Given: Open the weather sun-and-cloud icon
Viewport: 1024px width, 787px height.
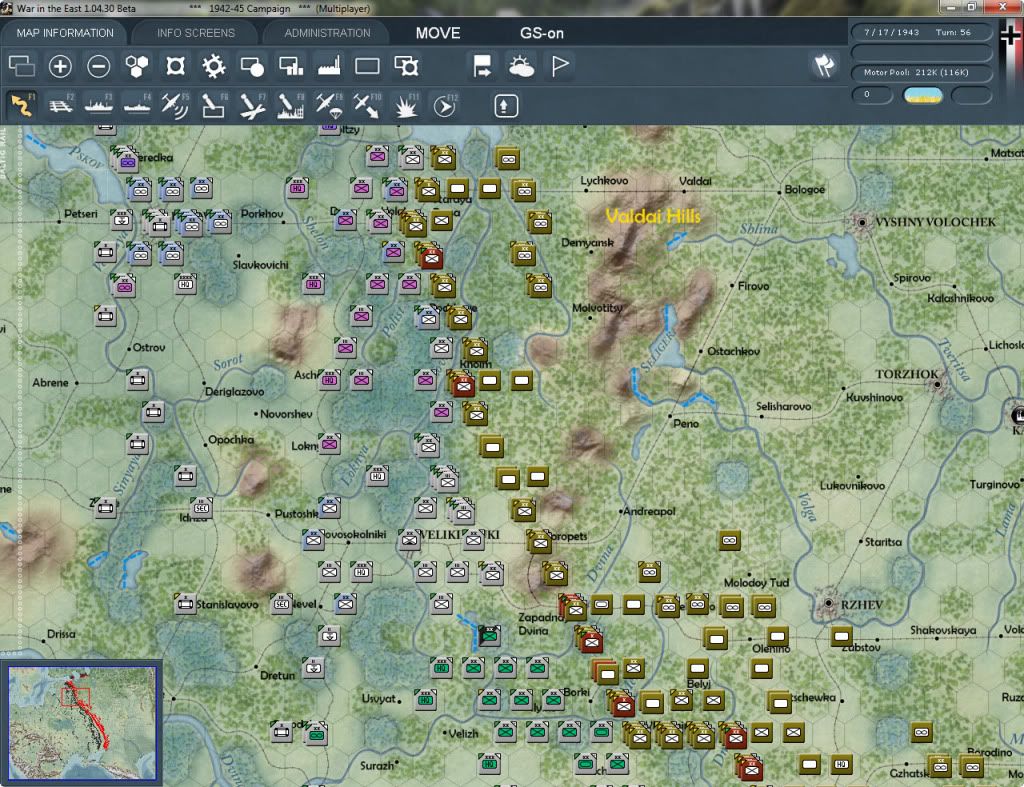Looking at the screenshot, I should [x=521, y=66].
